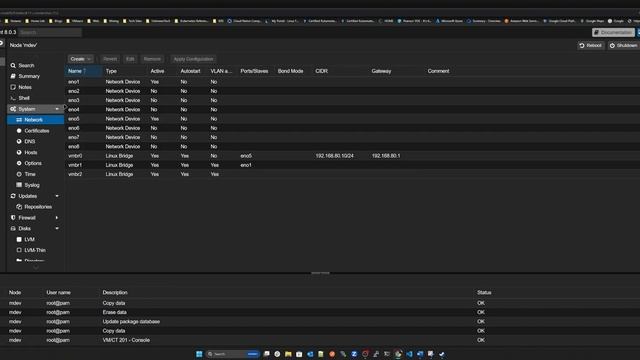Click Apply Configuration button
Viewport: 640px width, 360px height.
[x=193, y=59]
